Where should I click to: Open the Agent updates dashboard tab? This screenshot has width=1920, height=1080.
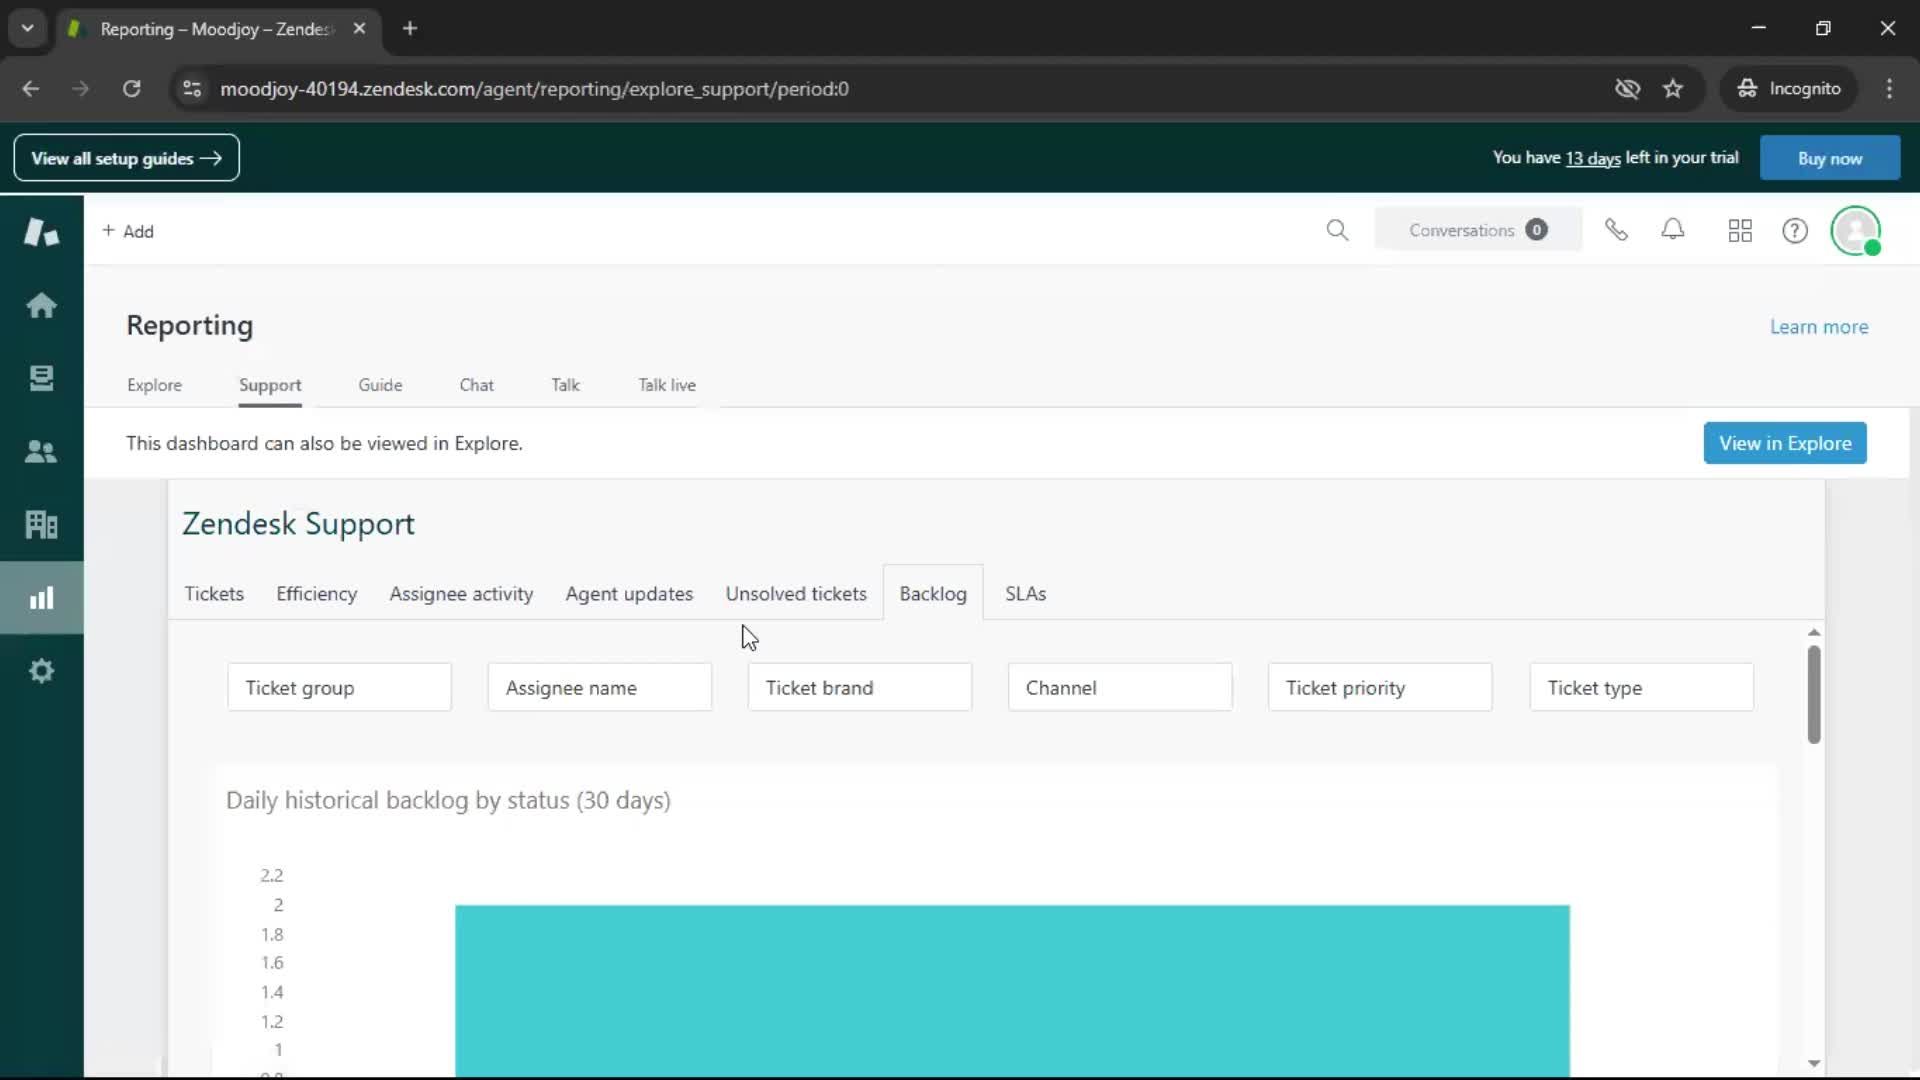point(629,594)
